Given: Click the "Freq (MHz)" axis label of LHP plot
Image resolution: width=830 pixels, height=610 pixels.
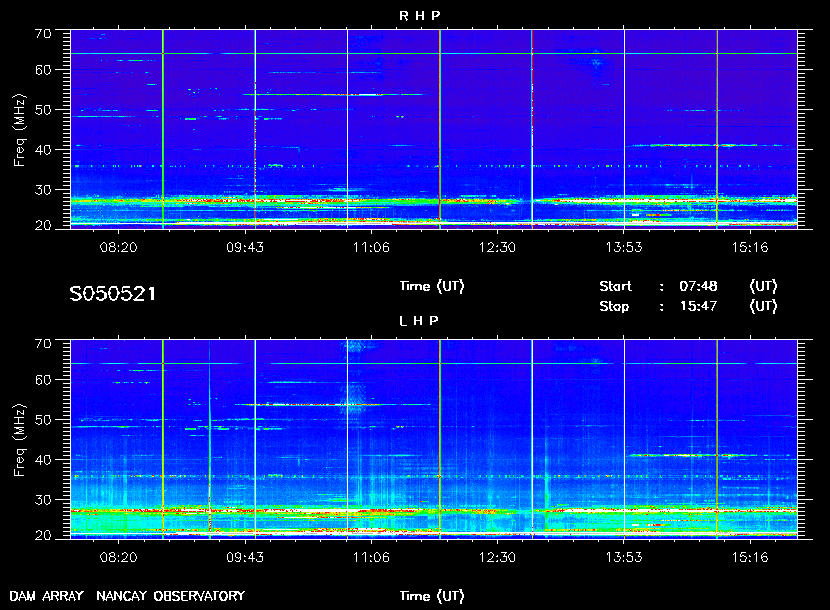Looking at the screenshot, I should (x=20, y=441).
